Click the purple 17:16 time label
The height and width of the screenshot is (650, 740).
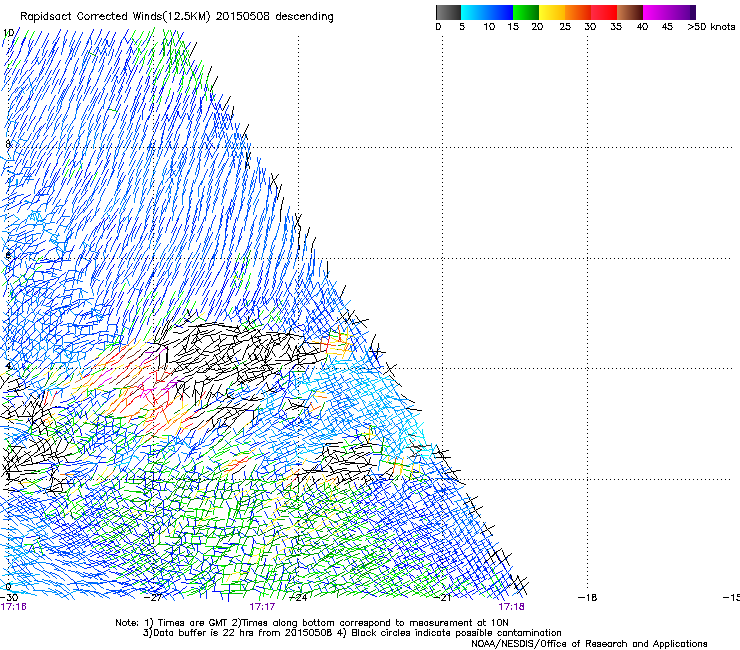coord(14,607)
